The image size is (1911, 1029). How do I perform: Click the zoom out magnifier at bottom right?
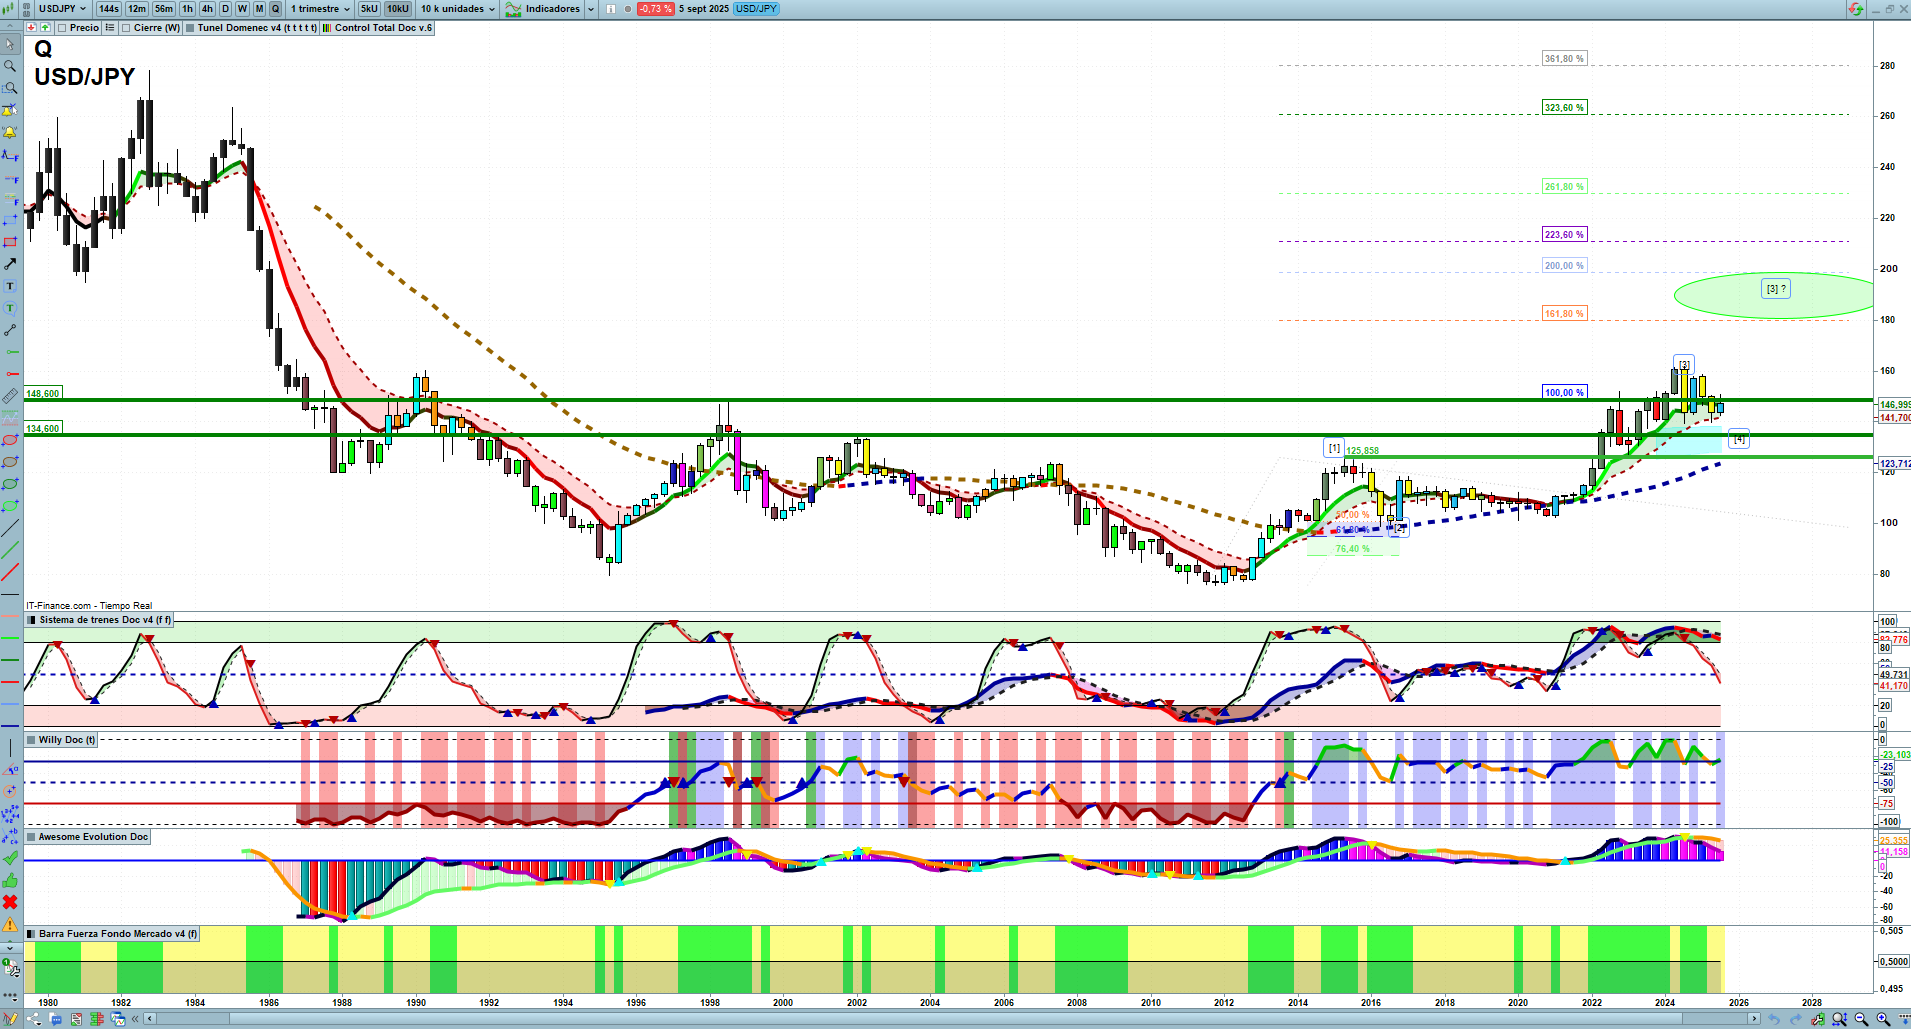(1861, 1019)
